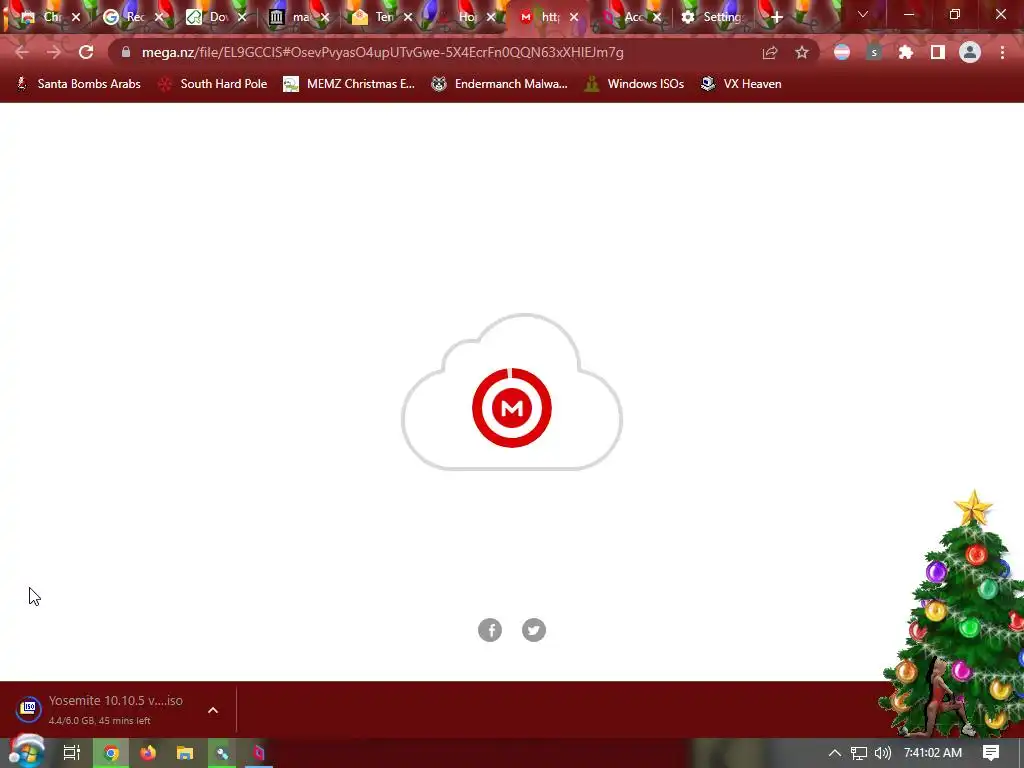Viewport: 1024px width, 768px height.
Task: Expand Yosemite iso download options chevron
Action: [x=213, y=711]
